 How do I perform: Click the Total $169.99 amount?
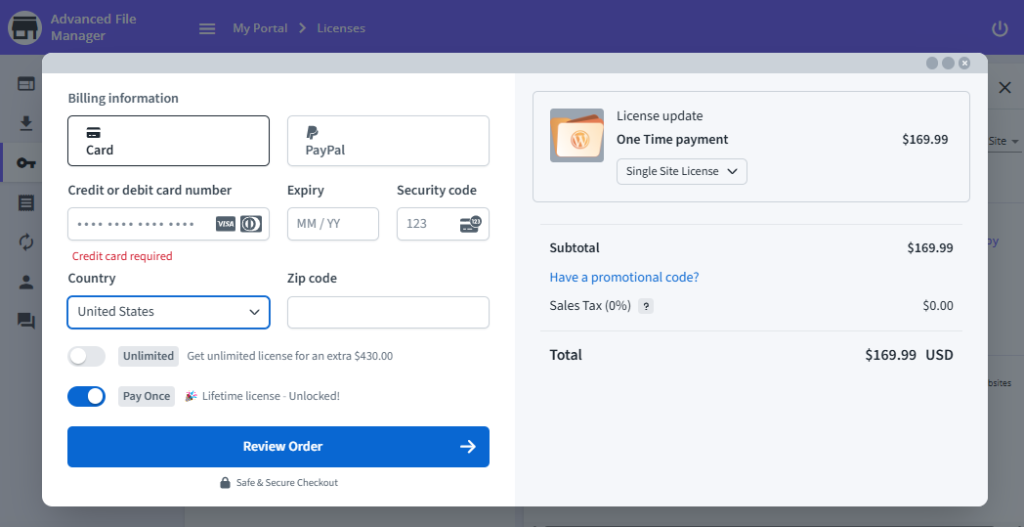point(891,355)
